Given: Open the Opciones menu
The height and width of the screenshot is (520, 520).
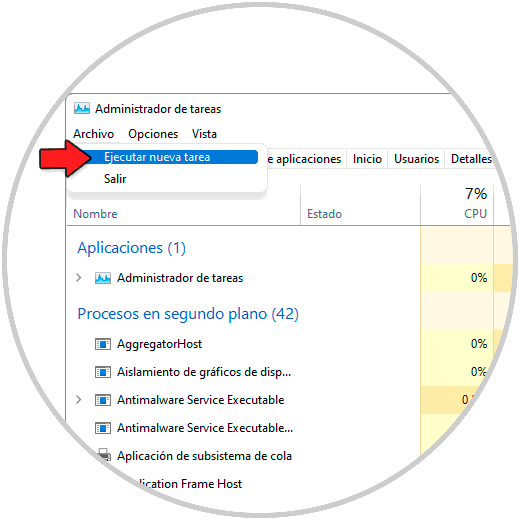Looking at the screenshot, I should 153,134.
